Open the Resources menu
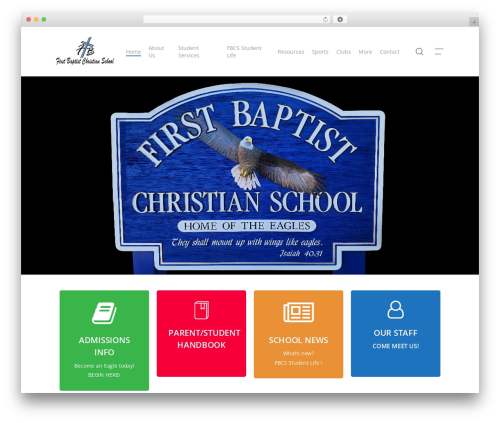 [x=291, y=52]
